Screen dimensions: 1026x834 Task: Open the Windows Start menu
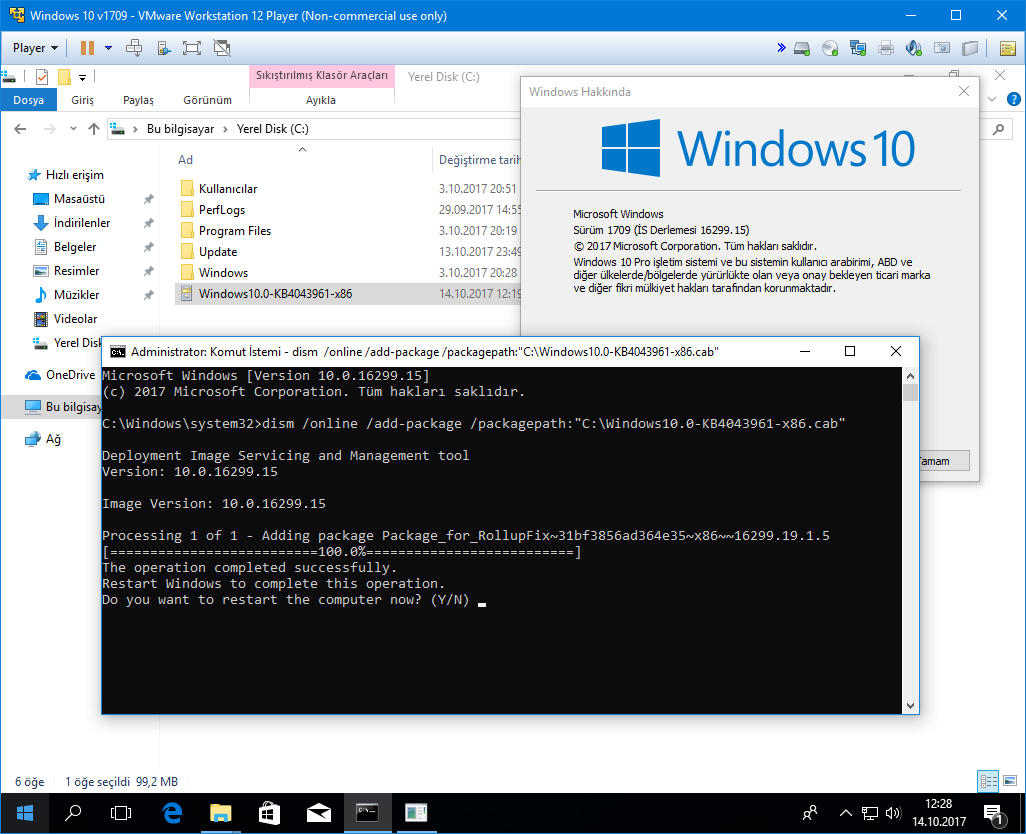[25, 813]
